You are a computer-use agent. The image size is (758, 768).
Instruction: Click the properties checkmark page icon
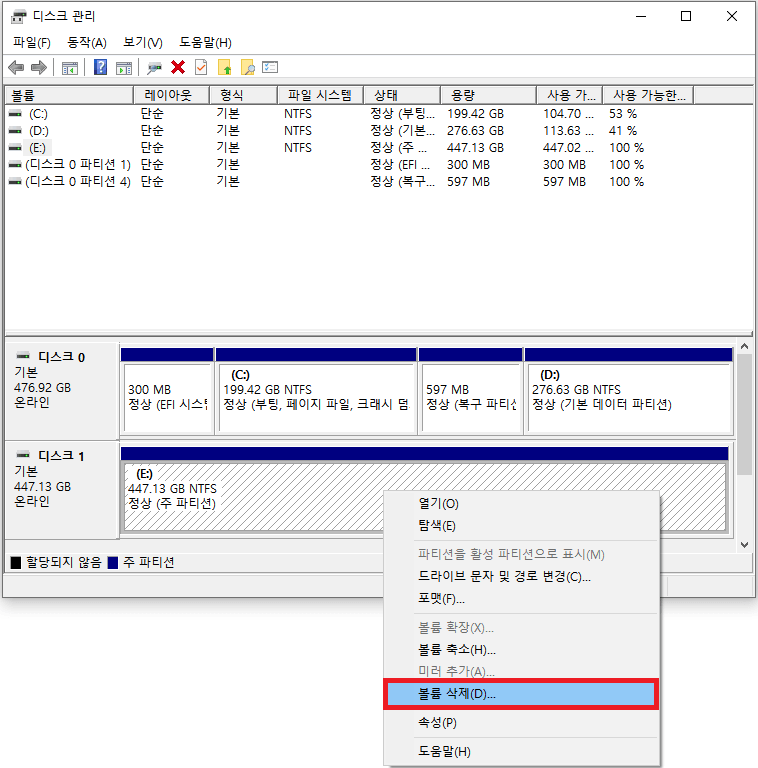tap(201, 67)
